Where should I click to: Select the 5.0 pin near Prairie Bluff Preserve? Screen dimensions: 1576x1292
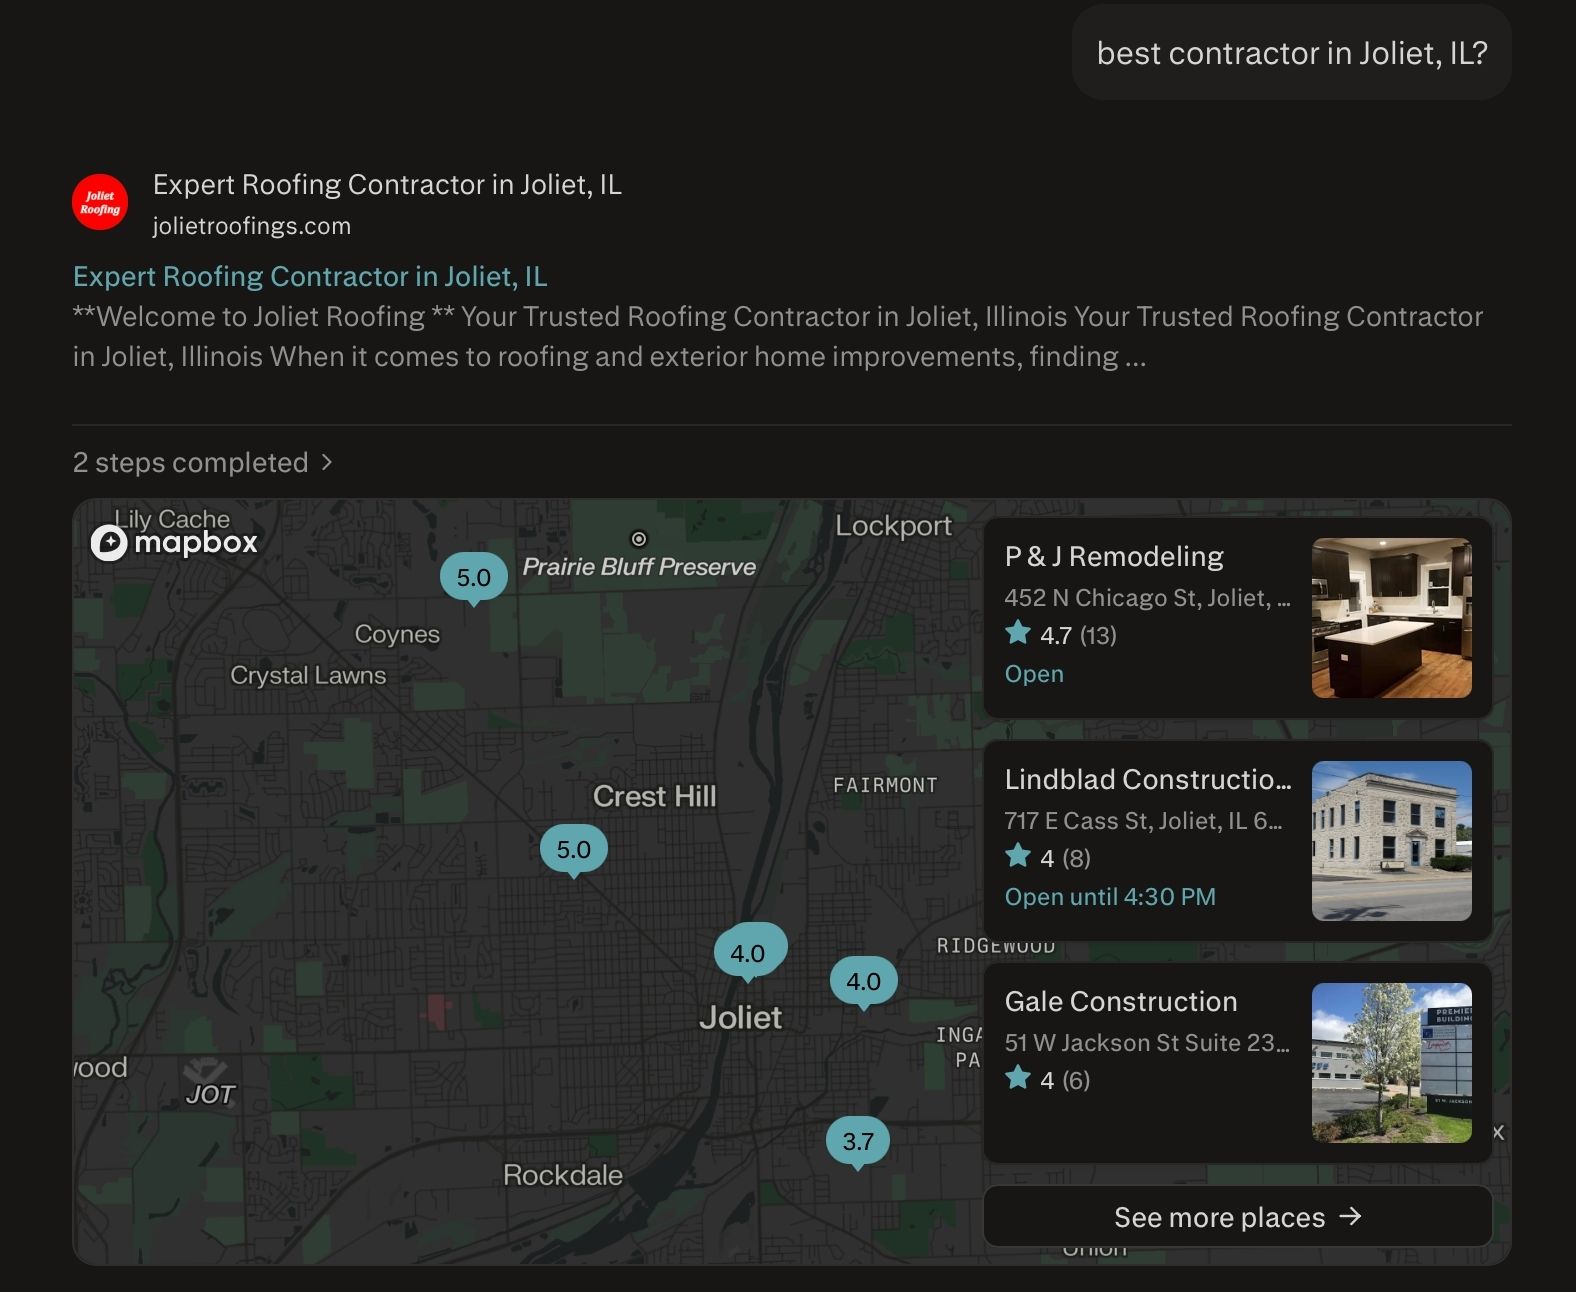[473, 577]
